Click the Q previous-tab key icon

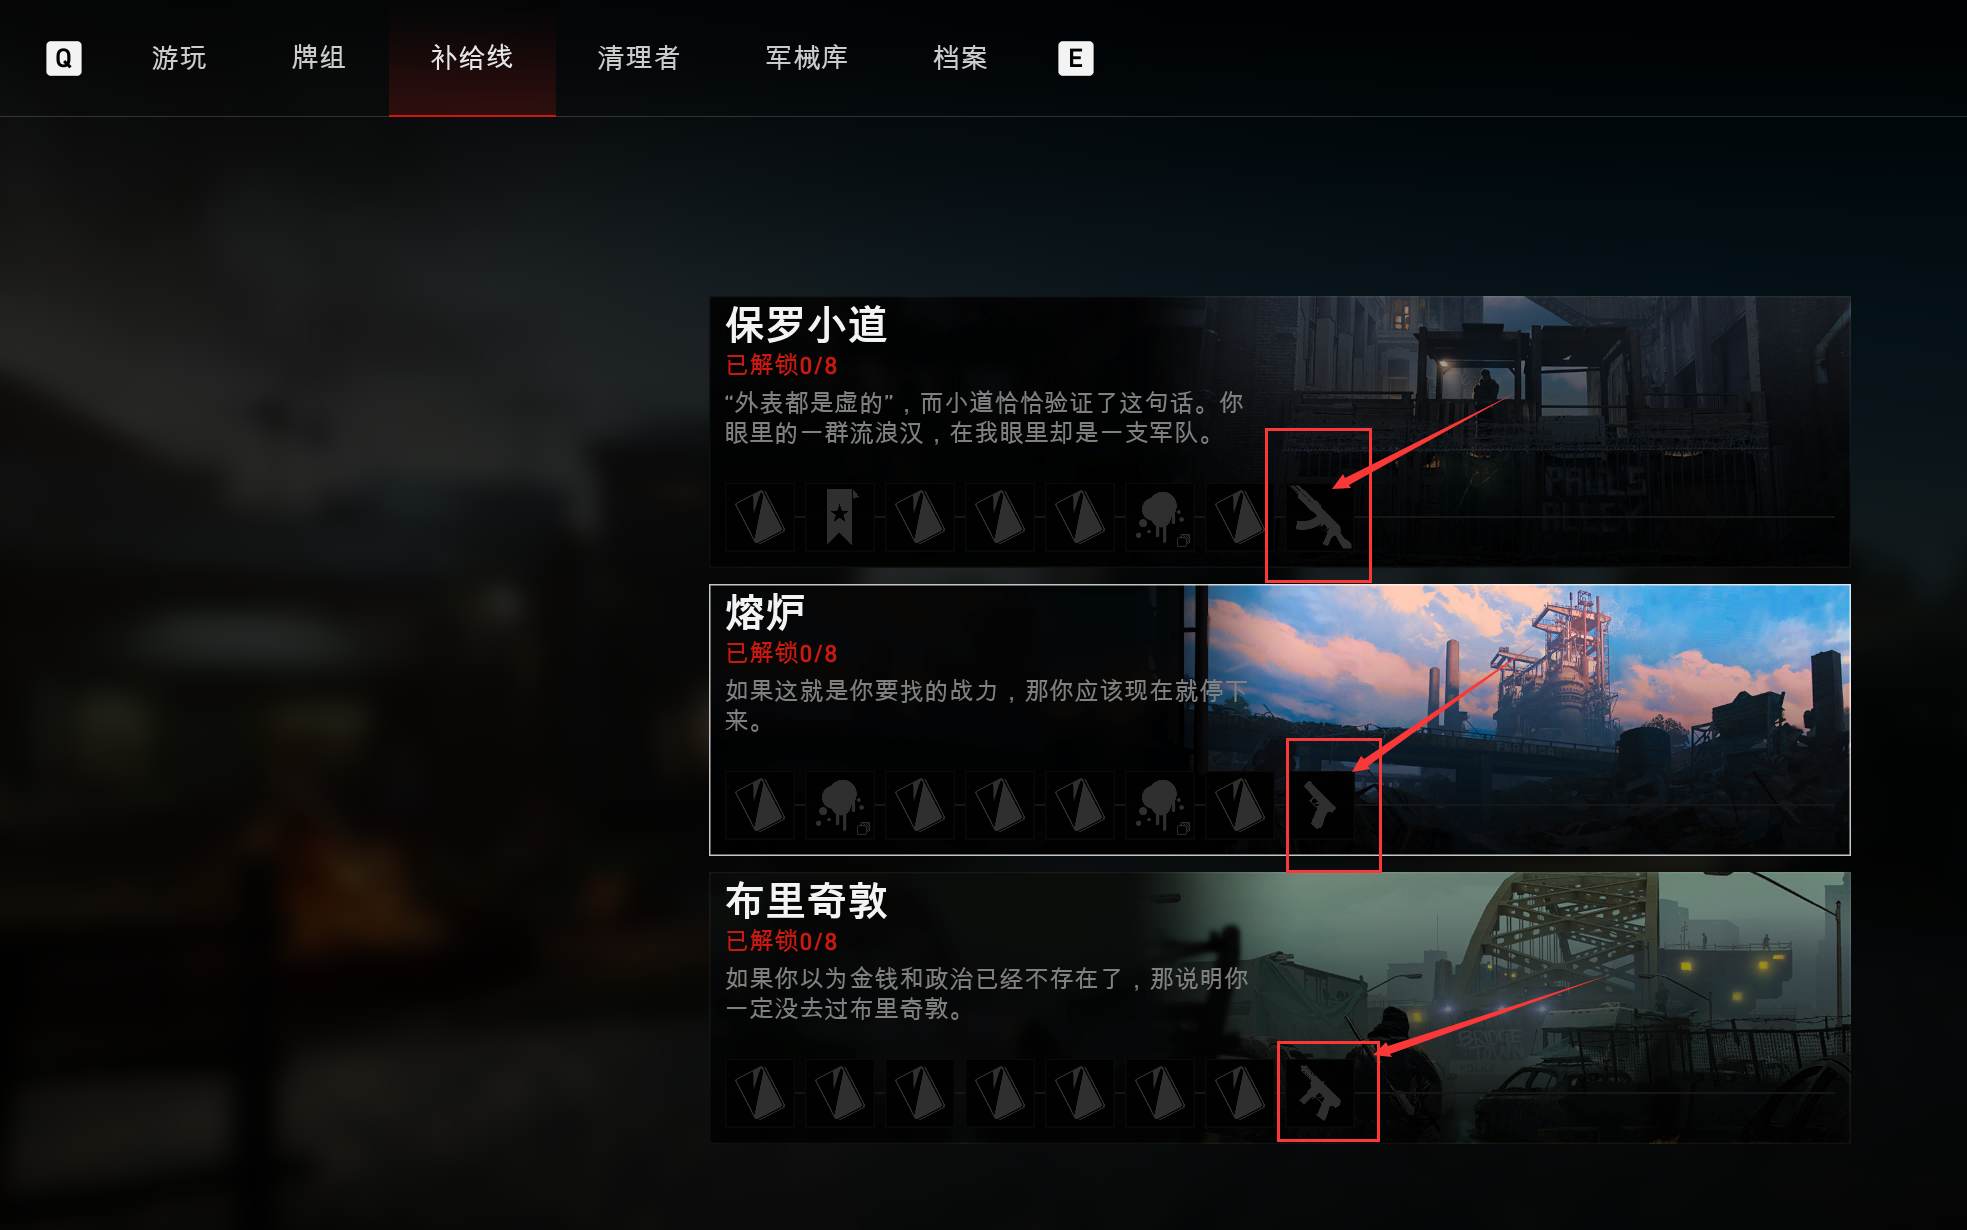pos(64,58)
